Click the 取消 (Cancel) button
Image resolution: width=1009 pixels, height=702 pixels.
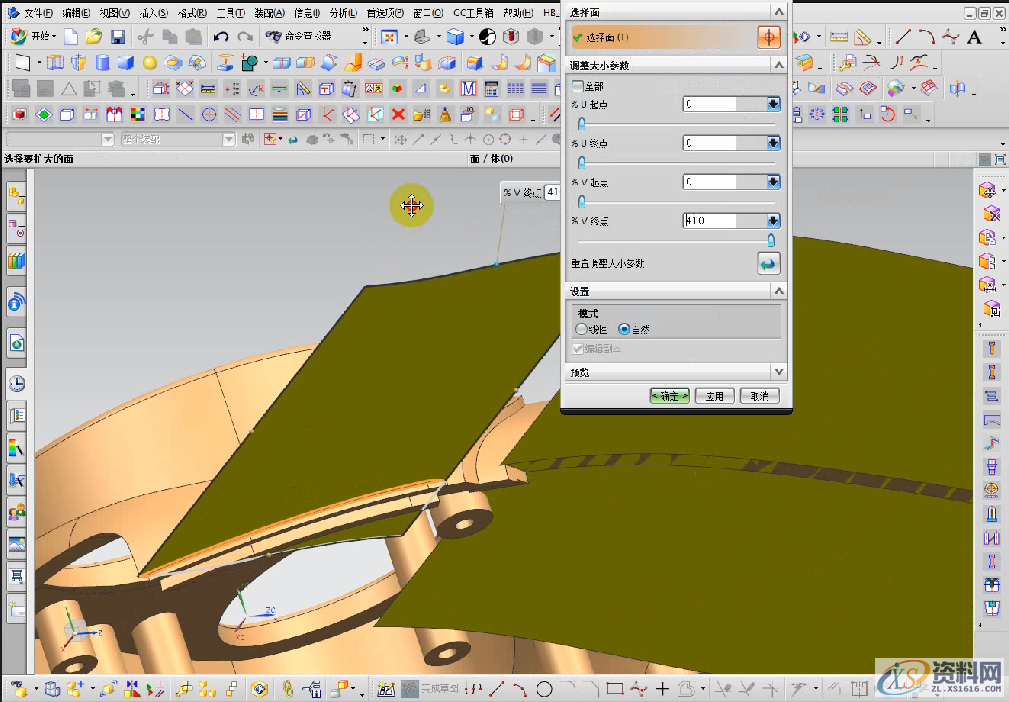758,396
